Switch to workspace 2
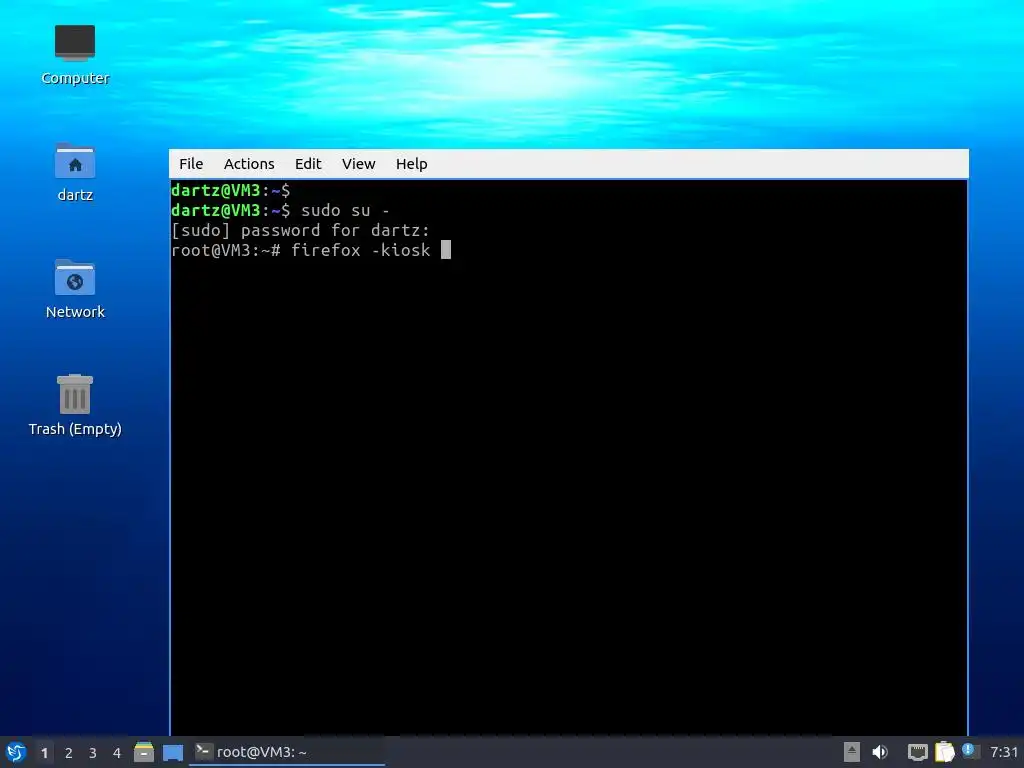Screen dimensions: 1024x768 pos(69,753)
